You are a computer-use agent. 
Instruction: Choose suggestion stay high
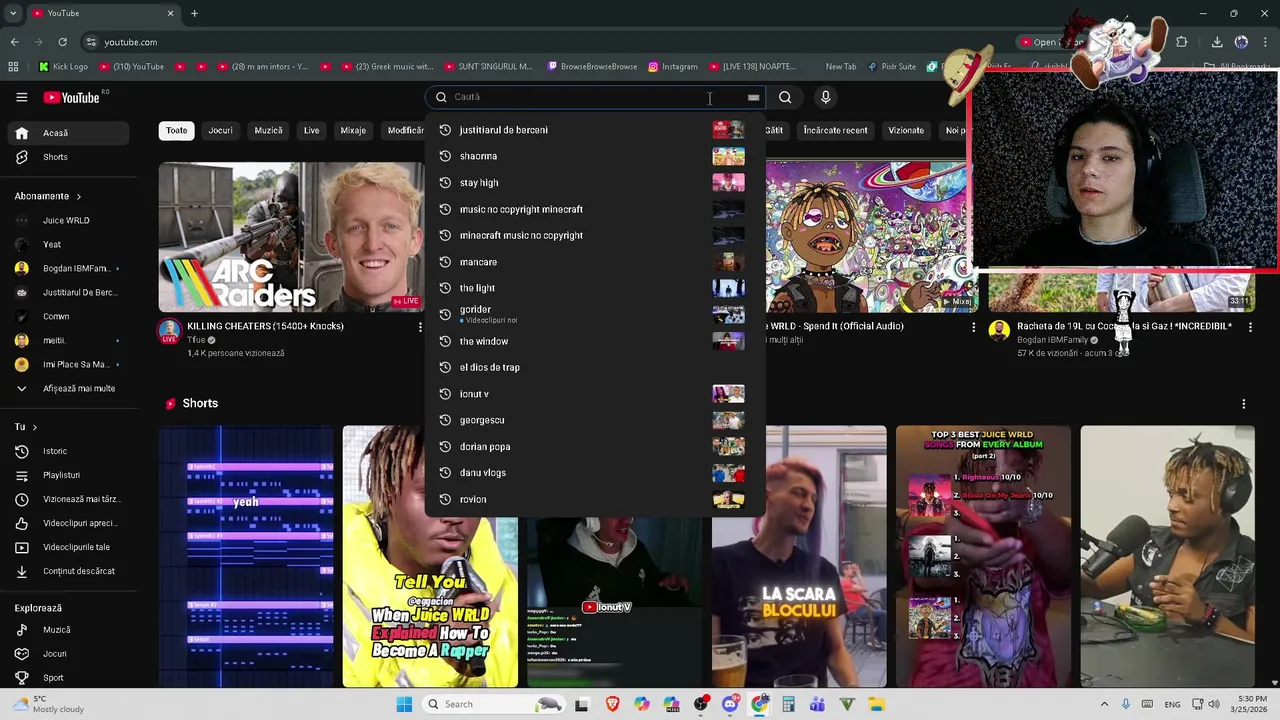(595, 183)
